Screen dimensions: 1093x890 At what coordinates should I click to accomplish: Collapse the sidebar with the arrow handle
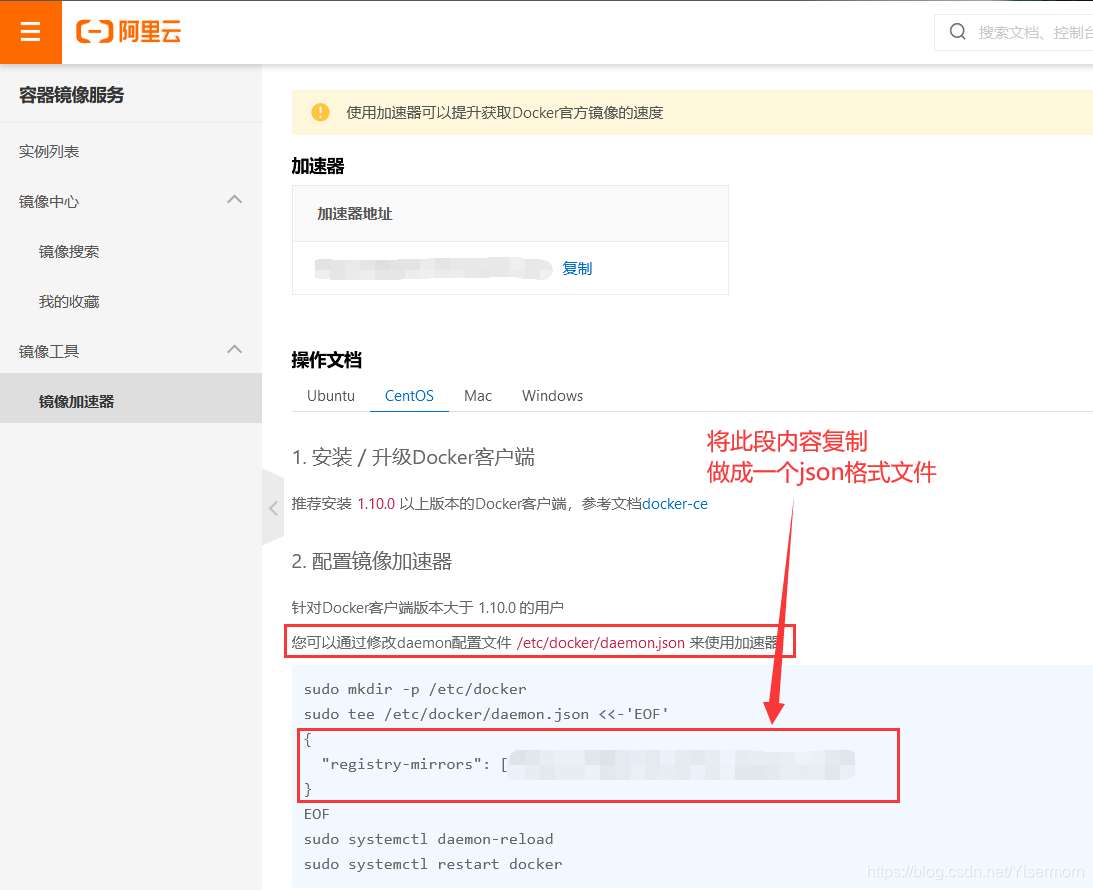[273, 507]
